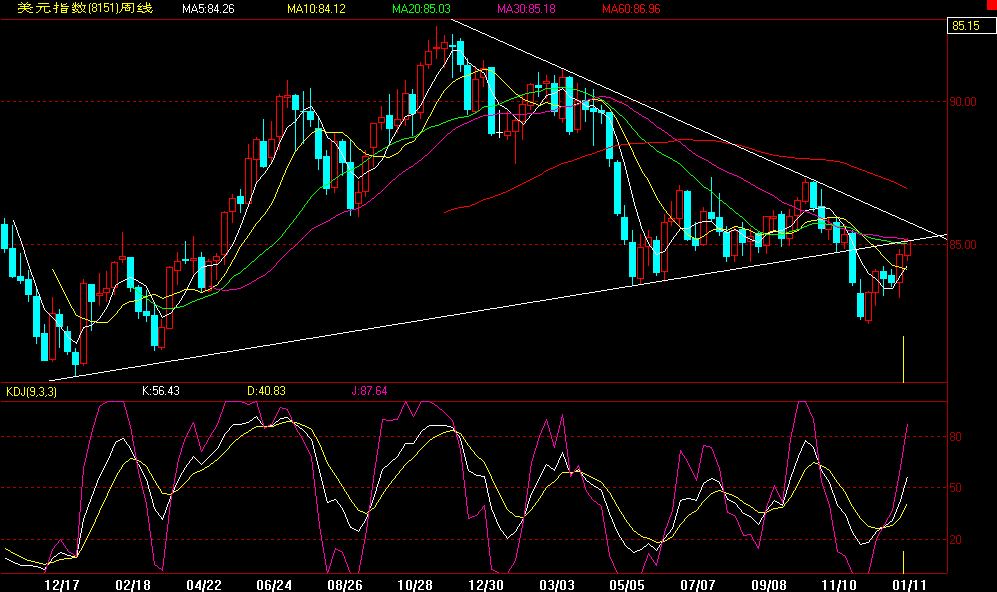Click the 09/08 date axis label
997x592 pixels.
769,585
